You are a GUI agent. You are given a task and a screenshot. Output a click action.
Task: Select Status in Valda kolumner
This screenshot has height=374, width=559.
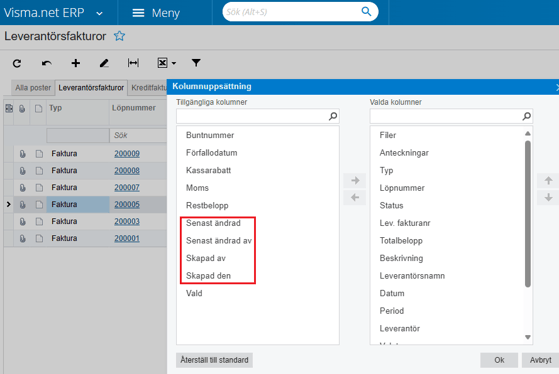click(x=391, y=205)
